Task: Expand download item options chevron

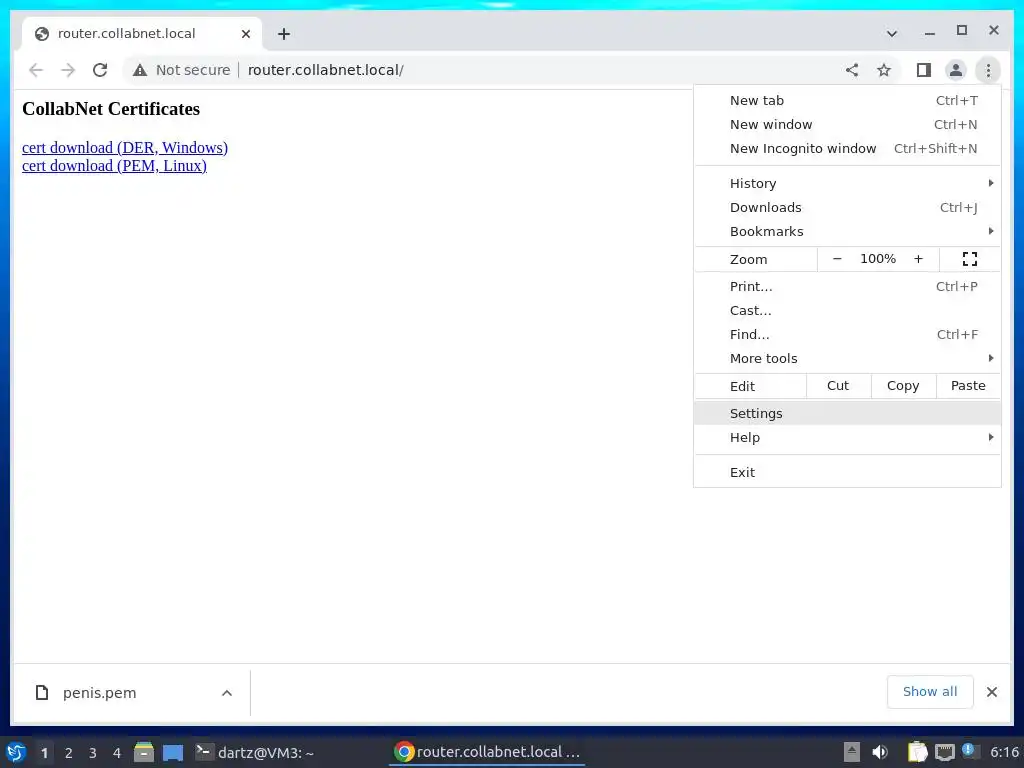Action: point(227,693)
